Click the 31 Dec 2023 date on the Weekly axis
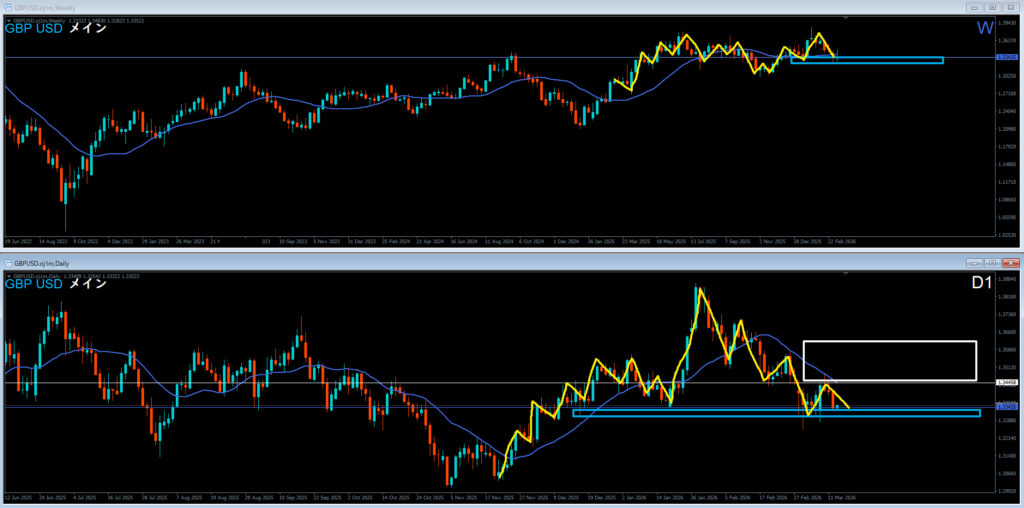The height and width of the screenshot is (508, 1024). pyautogui.click(x=361, y=241)
